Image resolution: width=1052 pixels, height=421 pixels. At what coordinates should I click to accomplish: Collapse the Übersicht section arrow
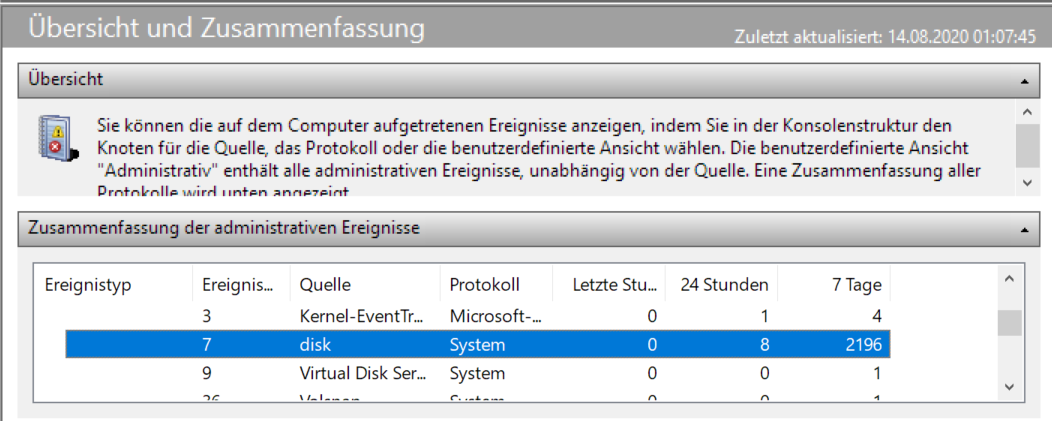click(1023, 79)
